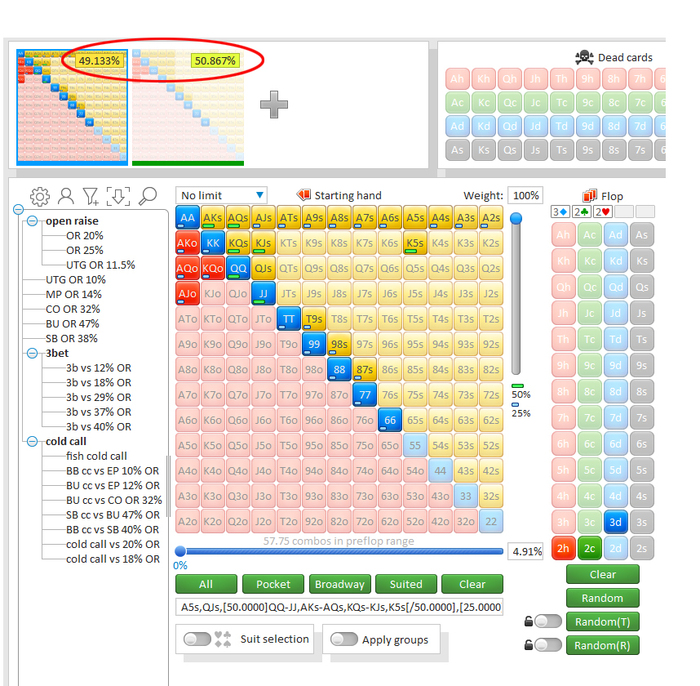Screen dimensions: 700x686
Task: Select the first player range thumbnail
Action: point(72,107)
